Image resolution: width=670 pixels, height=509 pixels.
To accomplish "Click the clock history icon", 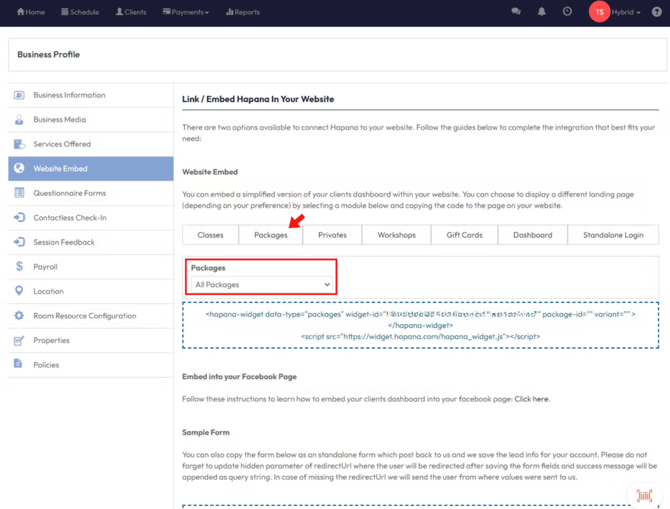I will [567, 12].
